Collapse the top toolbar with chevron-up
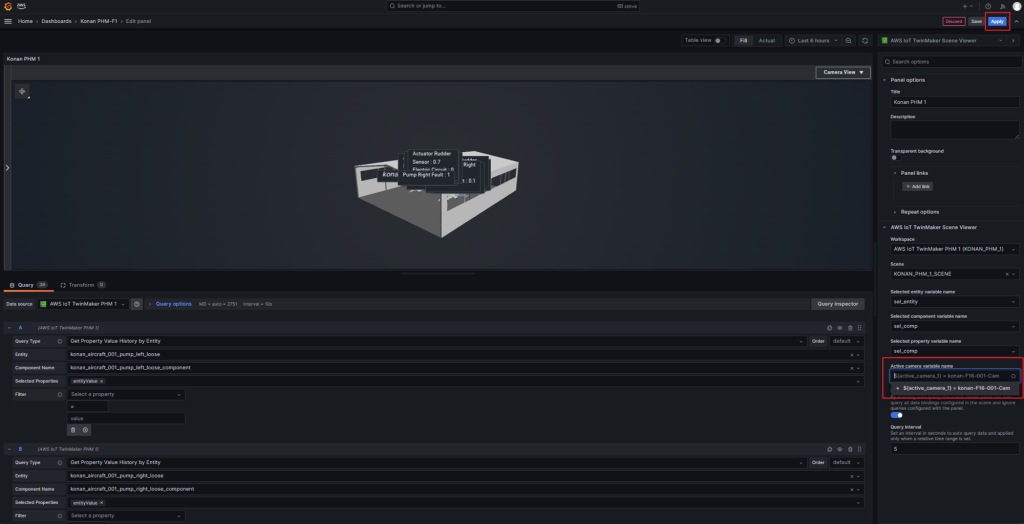The height and width of the screenshot is (524, 1024). 1016,22
